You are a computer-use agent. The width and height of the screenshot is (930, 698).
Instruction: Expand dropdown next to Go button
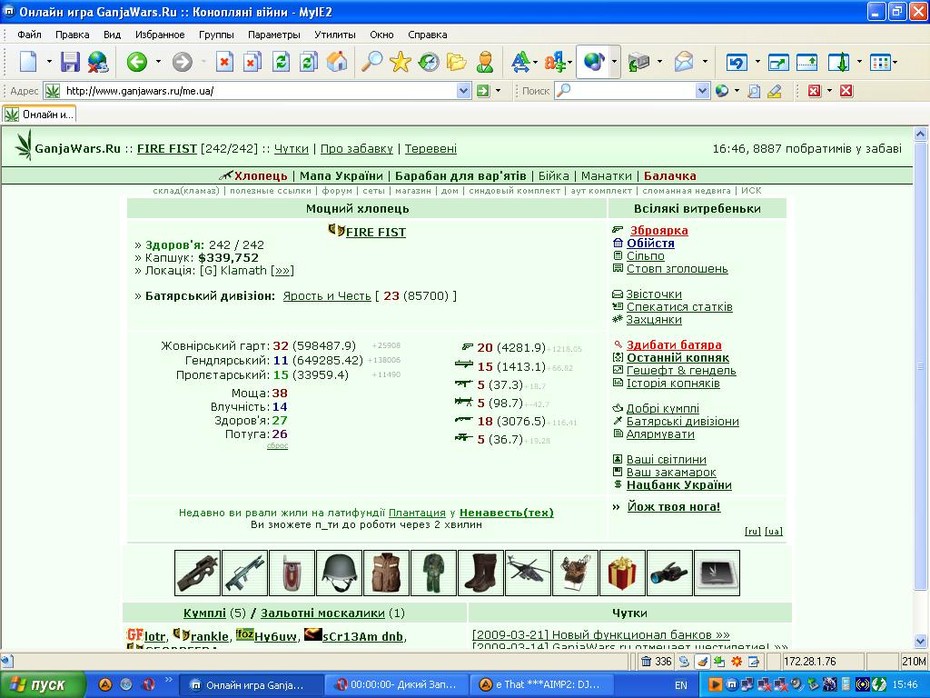coord(498,91)
